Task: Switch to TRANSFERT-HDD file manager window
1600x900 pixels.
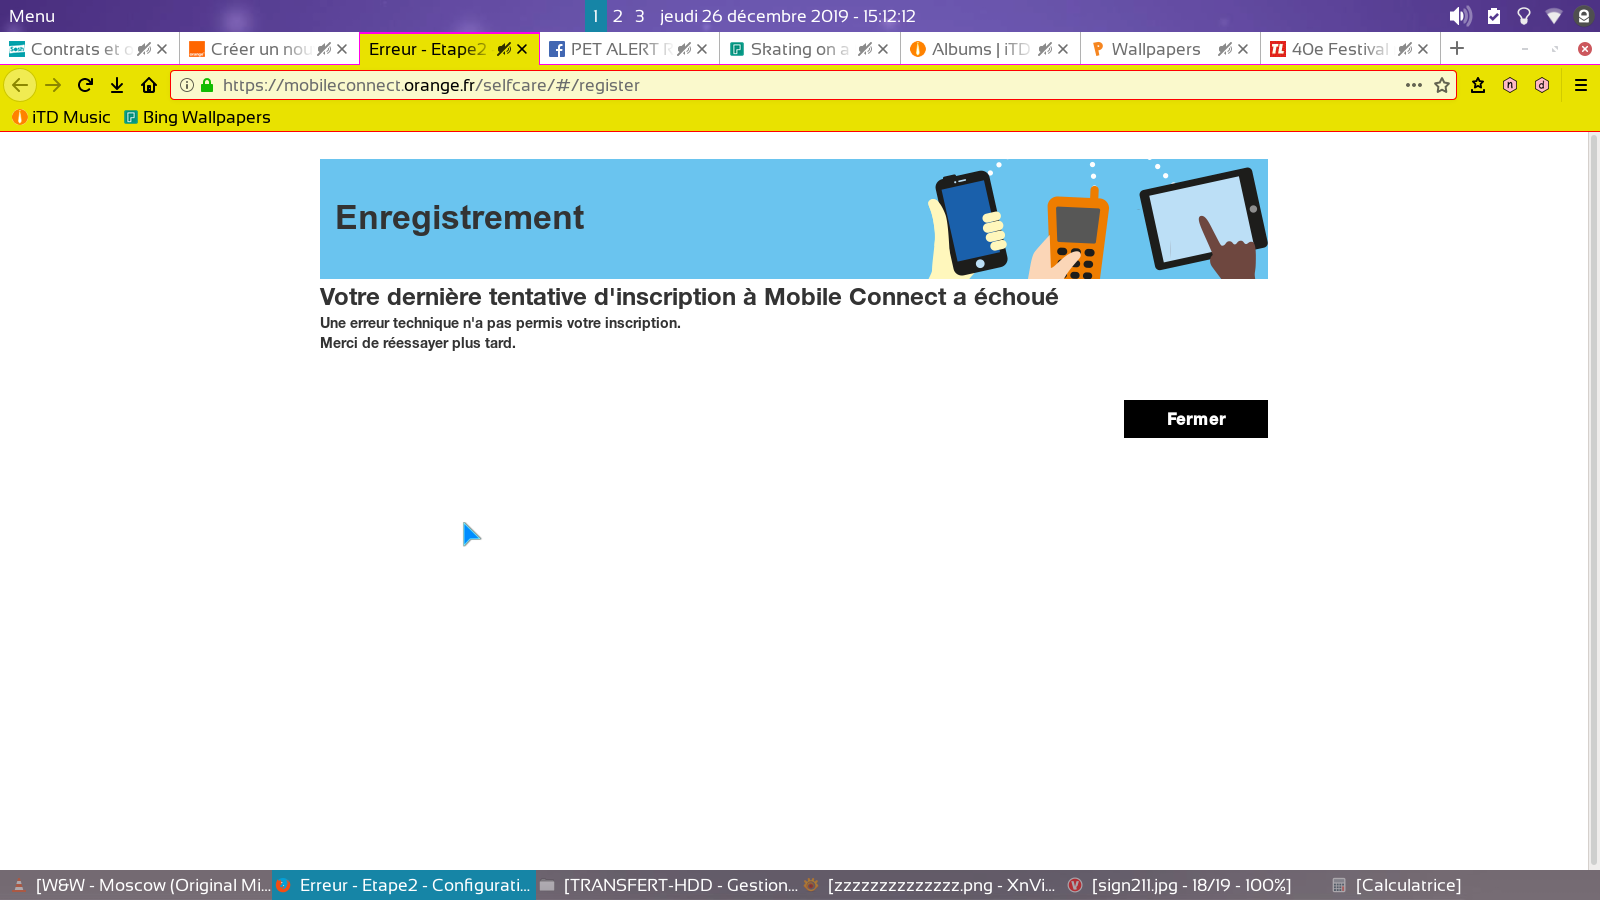Action: click(668, 885)
